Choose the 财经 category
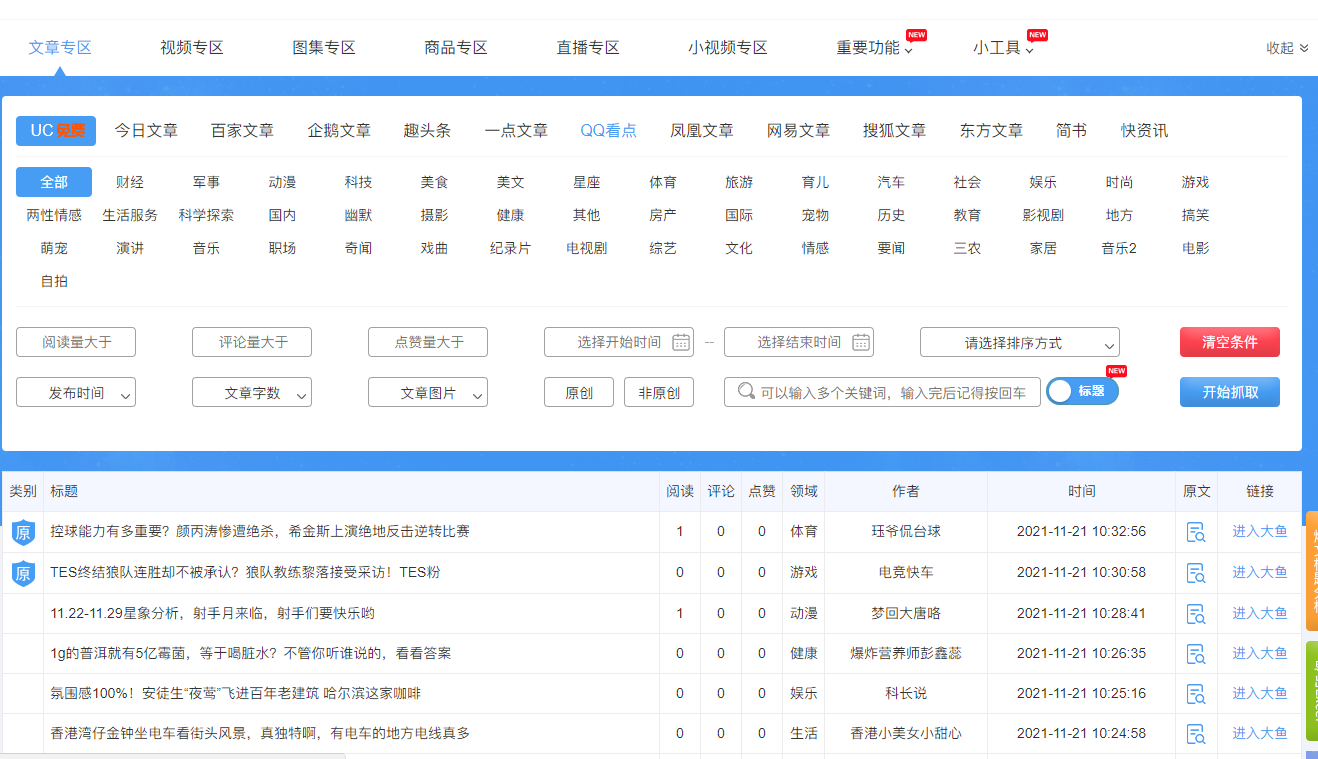Image resolution: width=1318 pixels, height=759 pixels. pyautogui.click(x=130, y=182)
